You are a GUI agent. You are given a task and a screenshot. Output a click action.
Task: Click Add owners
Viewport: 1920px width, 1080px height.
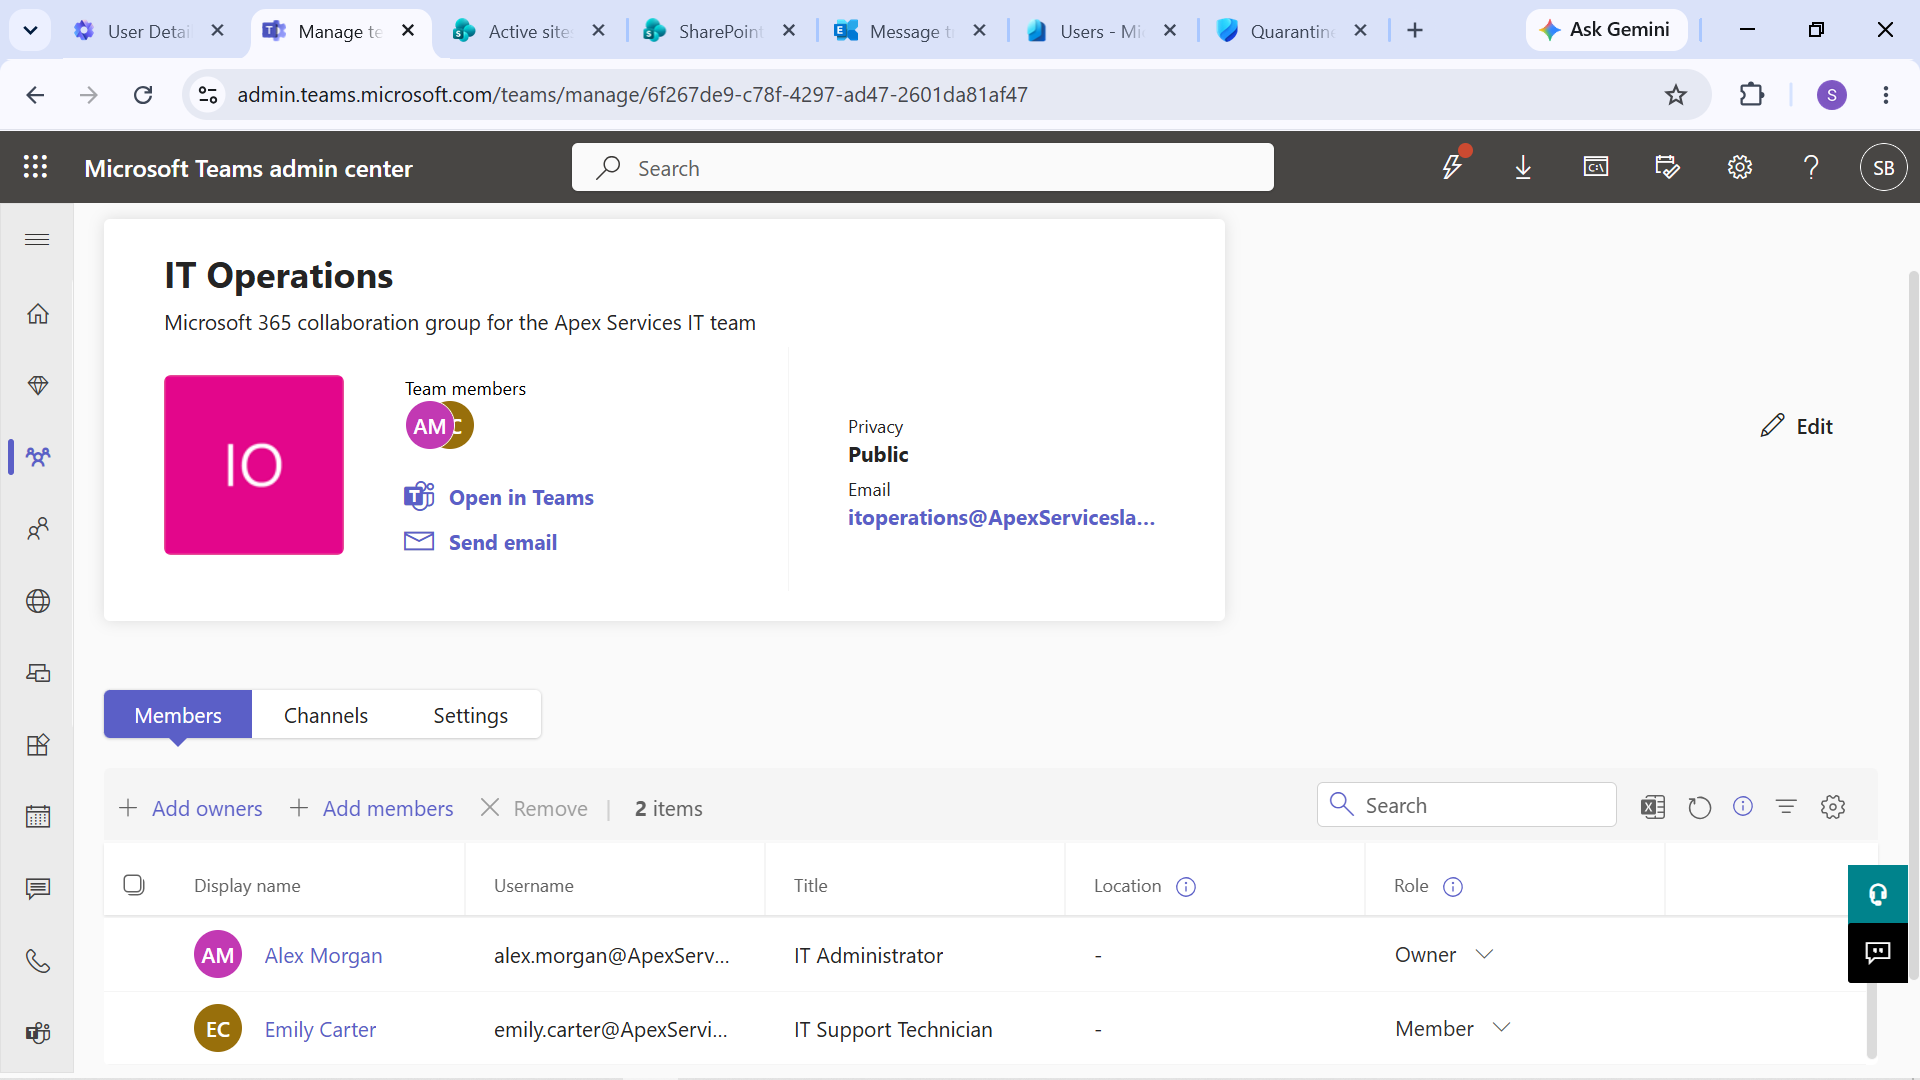(x=191, y=808)
